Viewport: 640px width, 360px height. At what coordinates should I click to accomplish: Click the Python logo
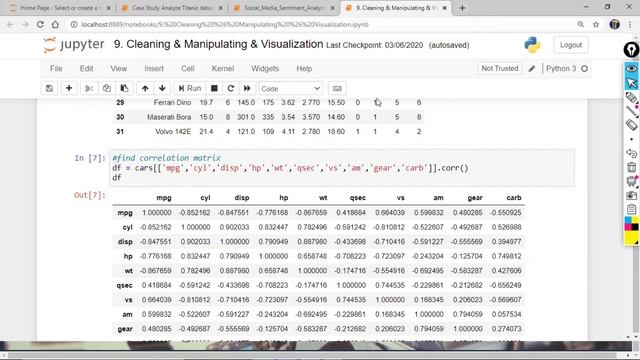(x=533, y=45)
